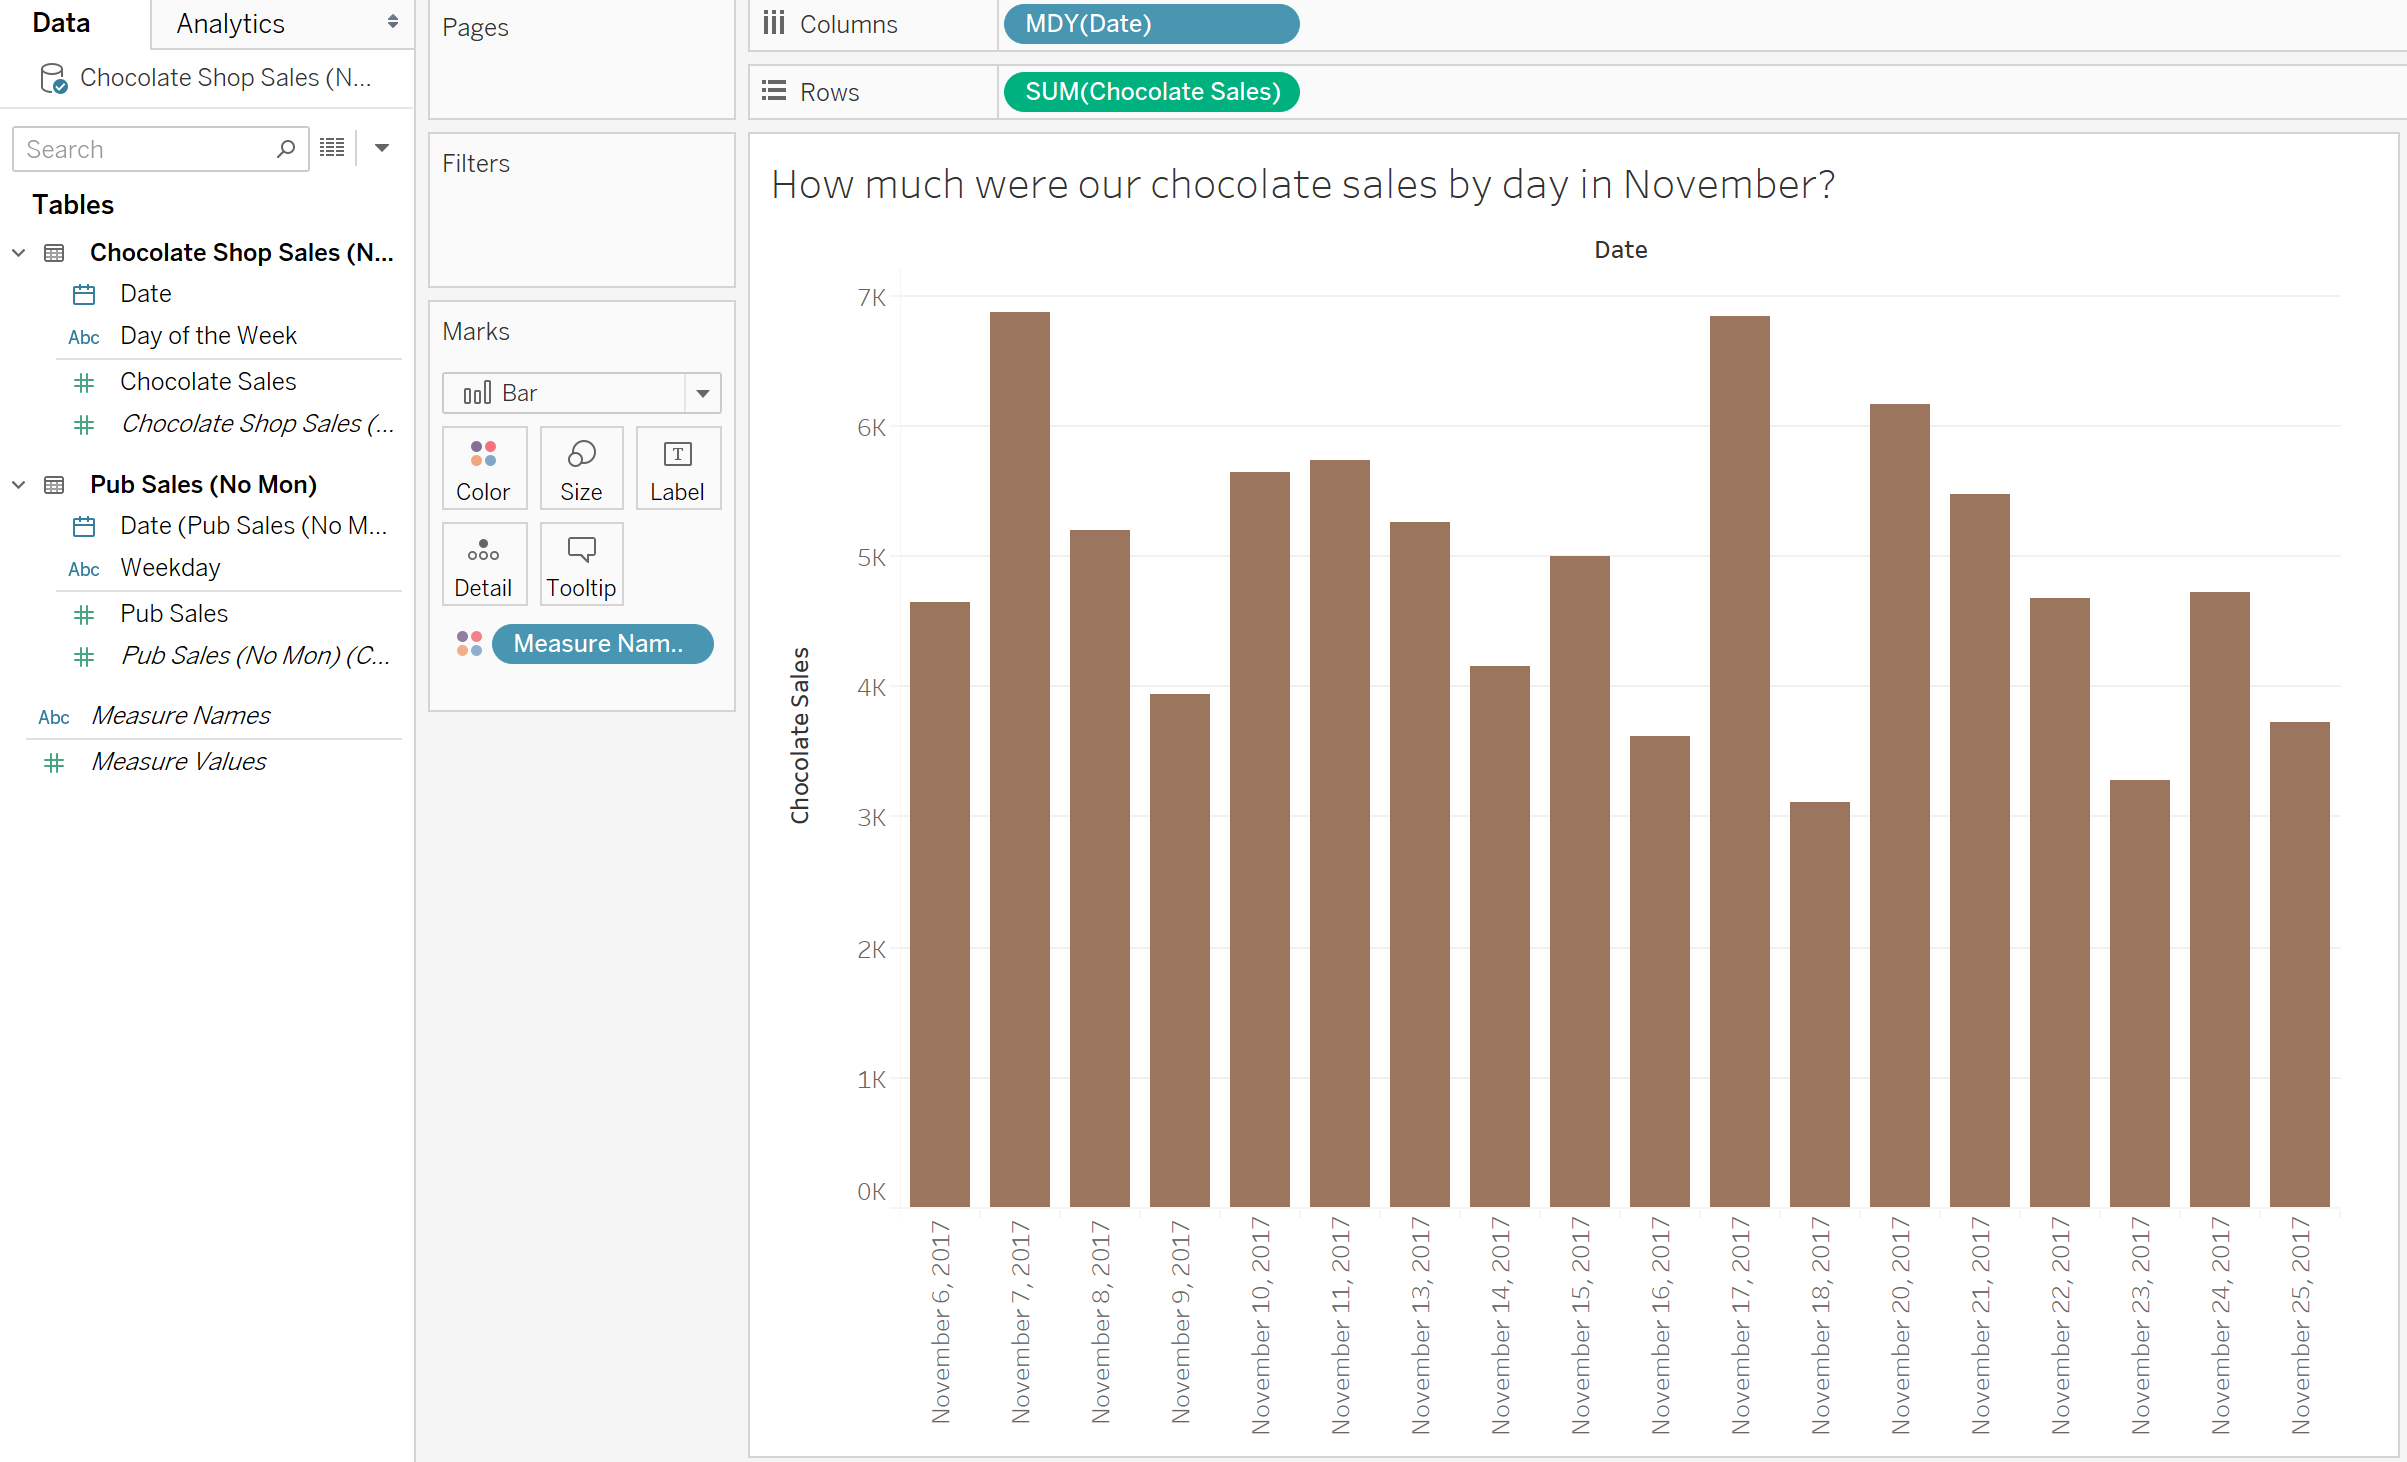Open the data pane options dropdown arrow
The image size is (2407, 1462).
click(x=382, y=148)
